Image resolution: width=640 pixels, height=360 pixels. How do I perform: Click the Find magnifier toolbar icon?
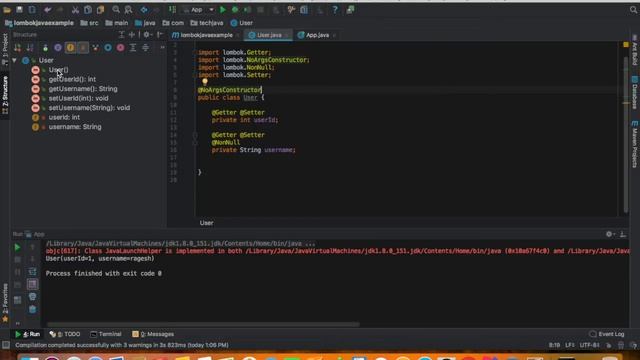pos(116,9)
